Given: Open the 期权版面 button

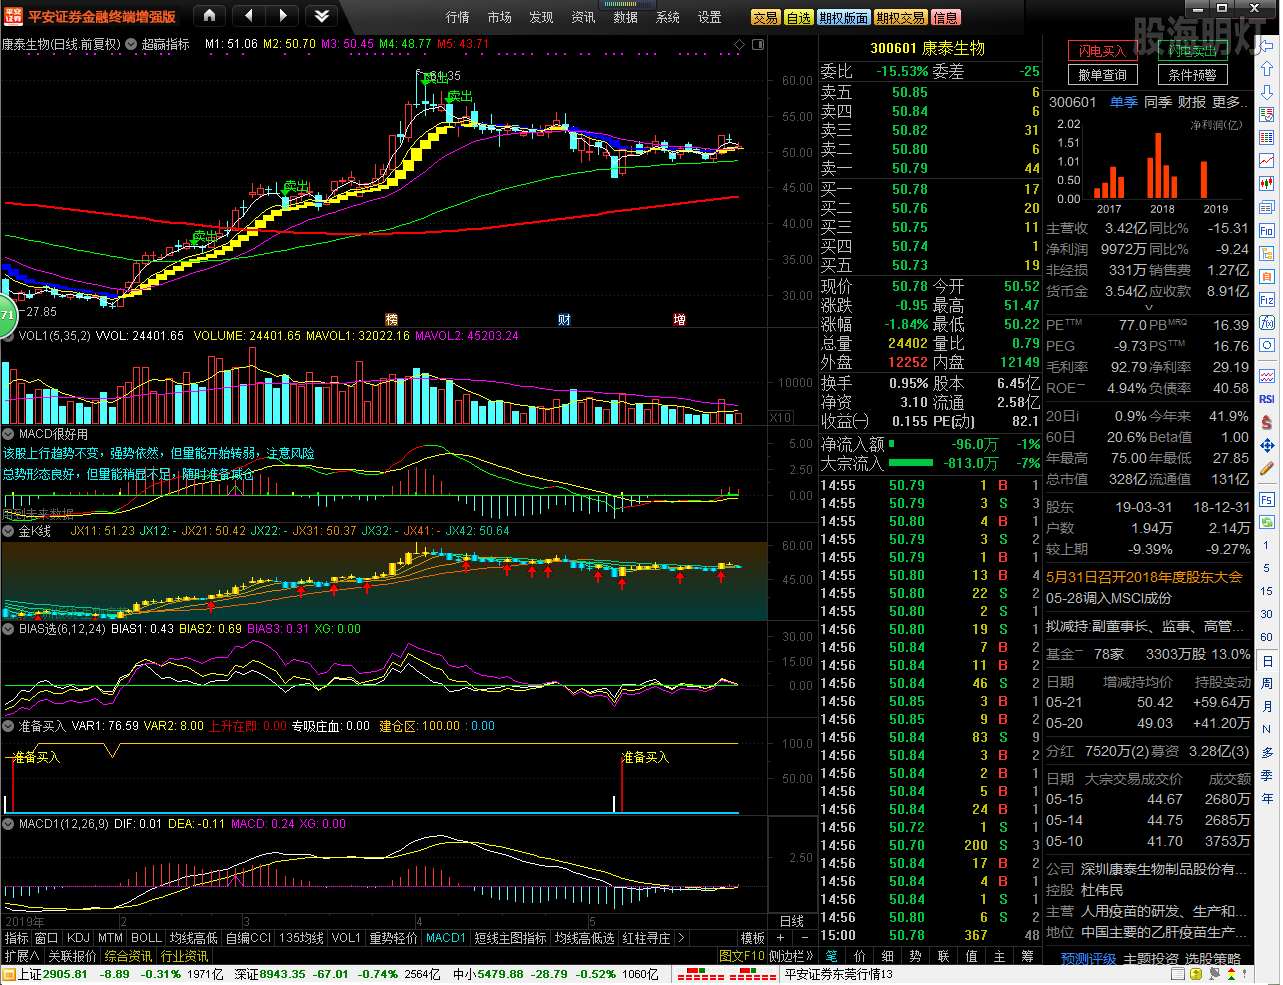Looking at the screenshot, I should click(843, 17).
